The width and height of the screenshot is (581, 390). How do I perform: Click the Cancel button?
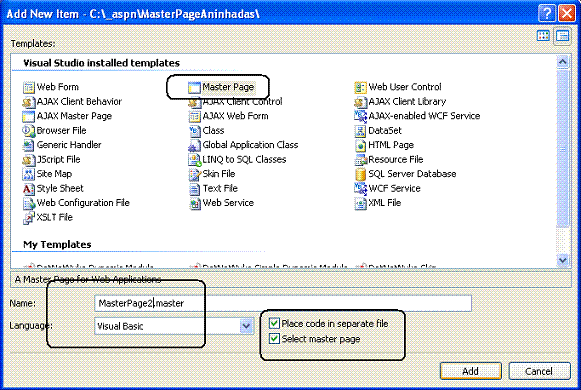click(539, 371)
